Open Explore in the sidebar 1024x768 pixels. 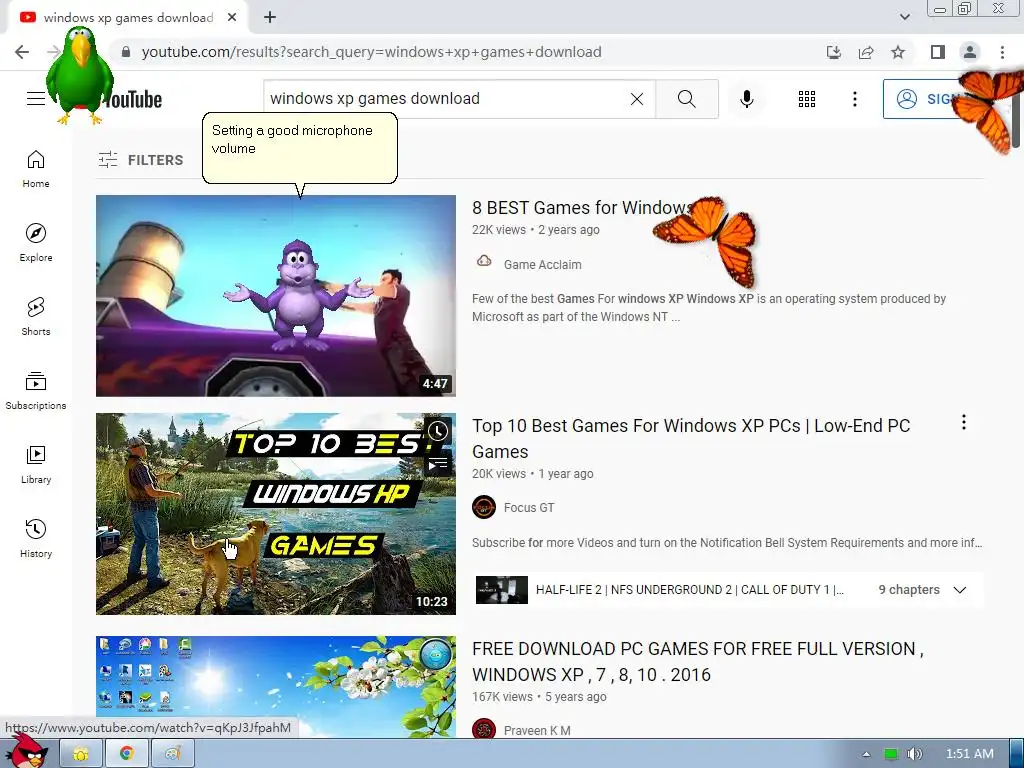(36, 243)
